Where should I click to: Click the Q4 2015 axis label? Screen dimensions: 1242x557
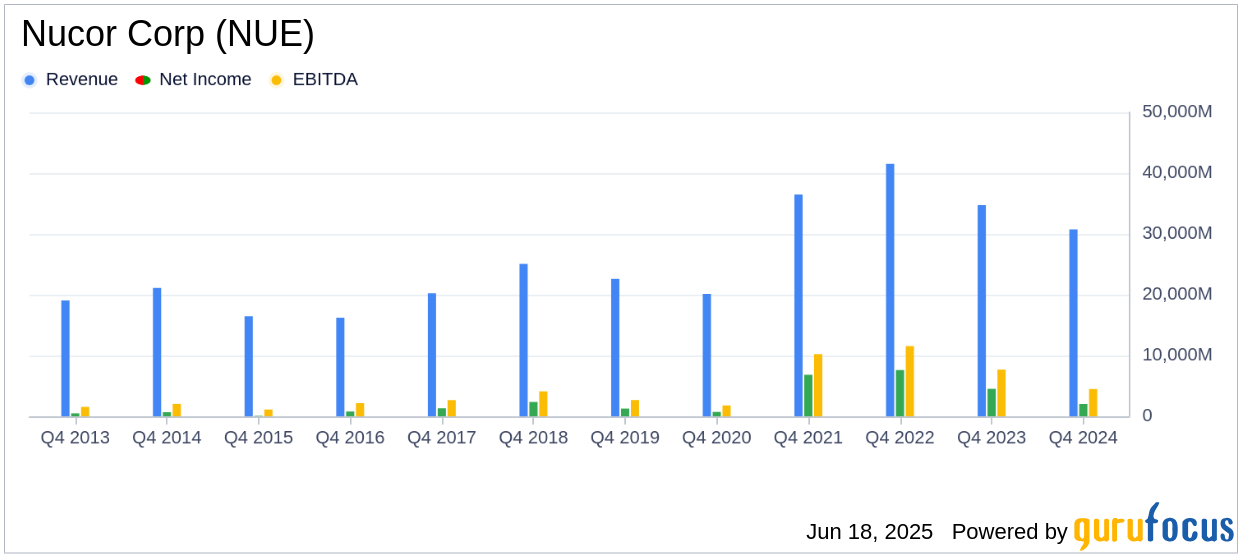pyautogui.click(x=258, y=438)
